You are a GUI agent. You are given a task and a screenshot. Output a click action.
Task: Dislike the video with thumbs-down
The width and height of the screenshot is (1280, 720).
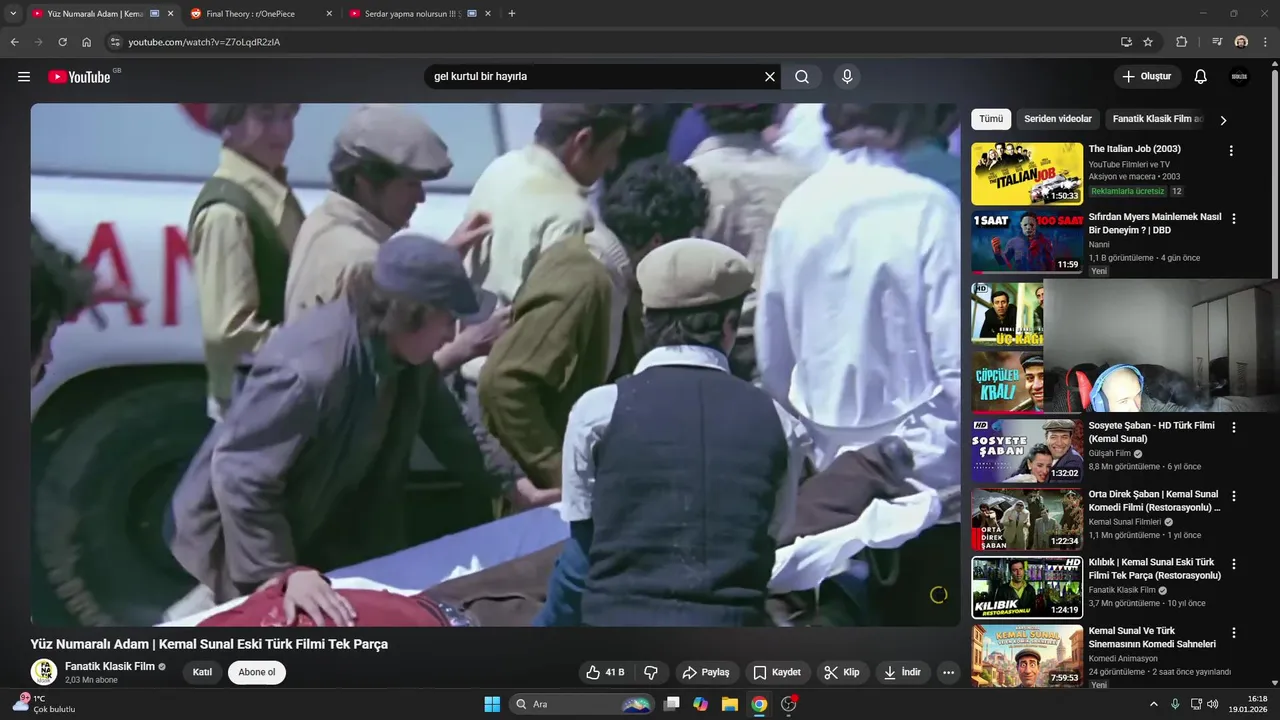[x=651, y=672]
